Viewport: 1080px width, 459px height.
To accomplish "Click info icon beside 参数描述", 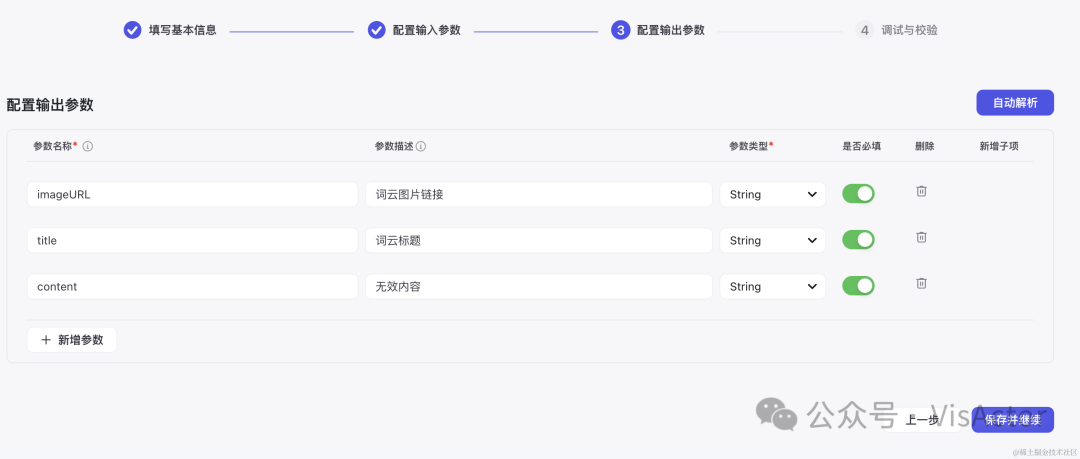I will coord(421,146).
